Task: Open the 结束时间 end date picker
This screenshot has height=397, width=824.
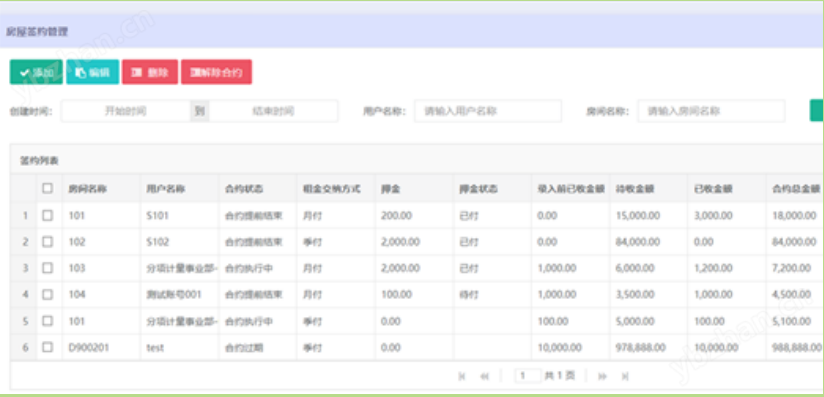Action: coord(273,111)
